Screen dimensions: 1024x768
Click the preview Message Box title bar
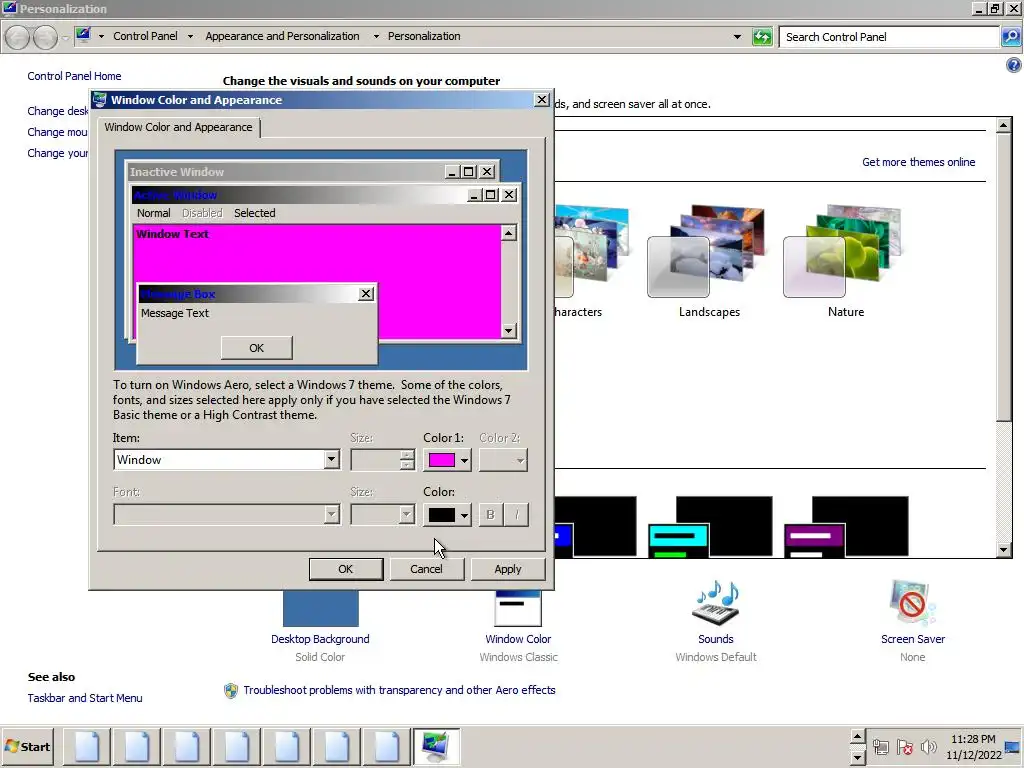(248, 294)
